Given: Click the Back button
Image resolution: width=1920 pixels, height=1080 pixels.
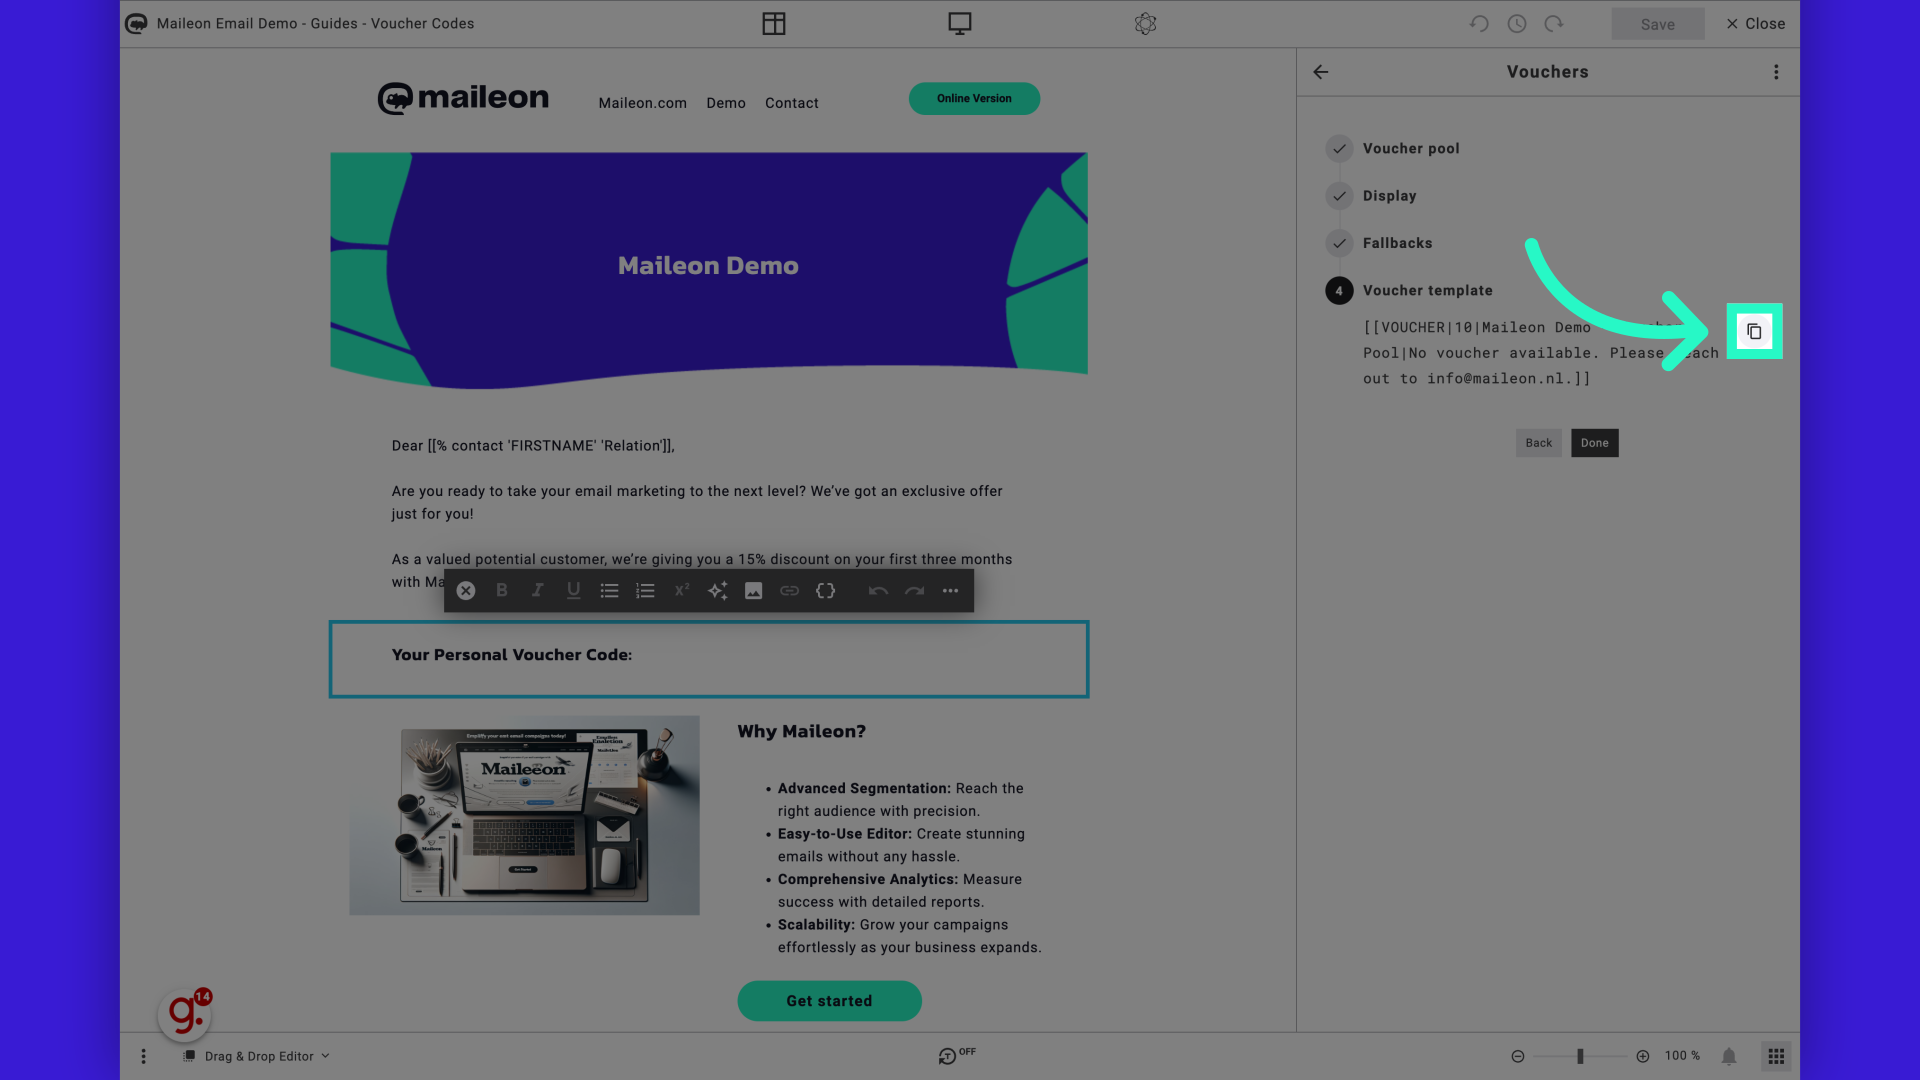Looking at the screenshot, I should pyautogui.click(x=1539, y=443).
